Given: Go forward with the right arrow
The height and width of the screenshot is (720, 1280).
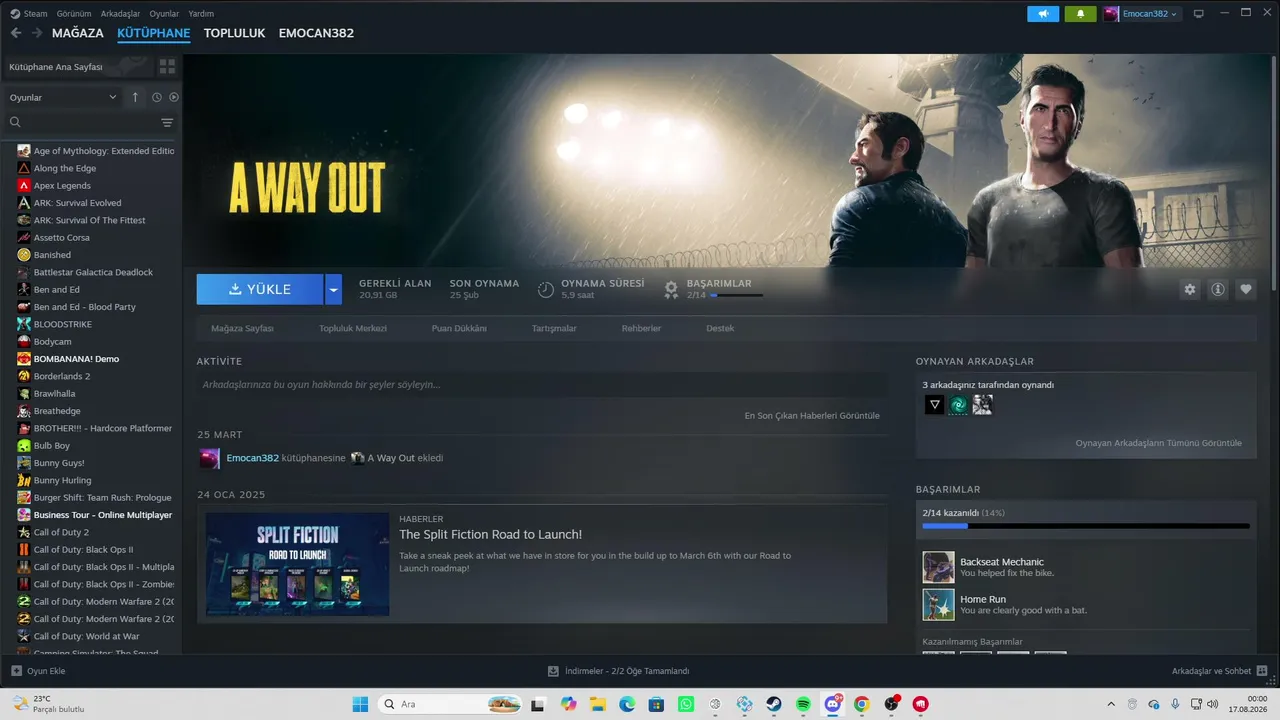Looking at the screenshot, I should click(x=37, y=33).
